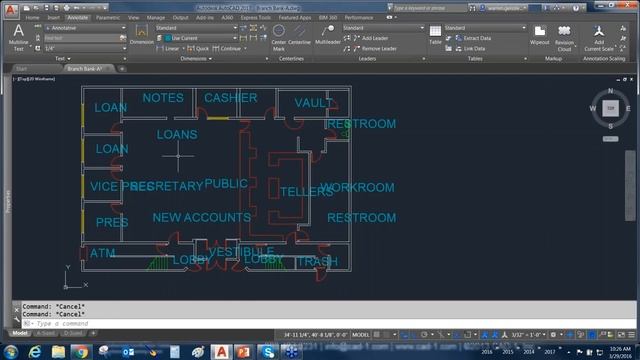640x360 pixels.
Task: Open the status bar Customization menu icon
Action: 631,335
